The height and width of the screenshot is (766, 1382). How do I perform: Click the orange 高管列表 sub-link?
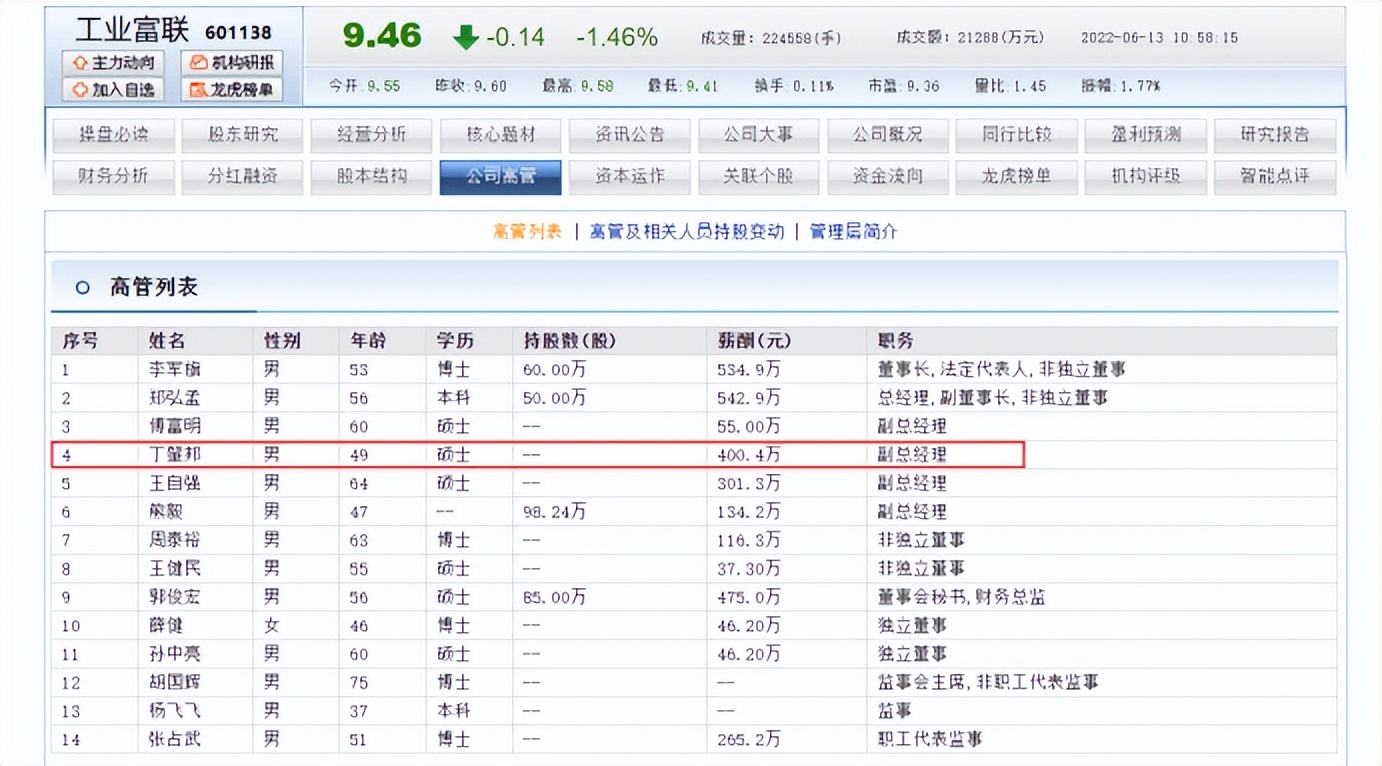(x=527, y=232)
